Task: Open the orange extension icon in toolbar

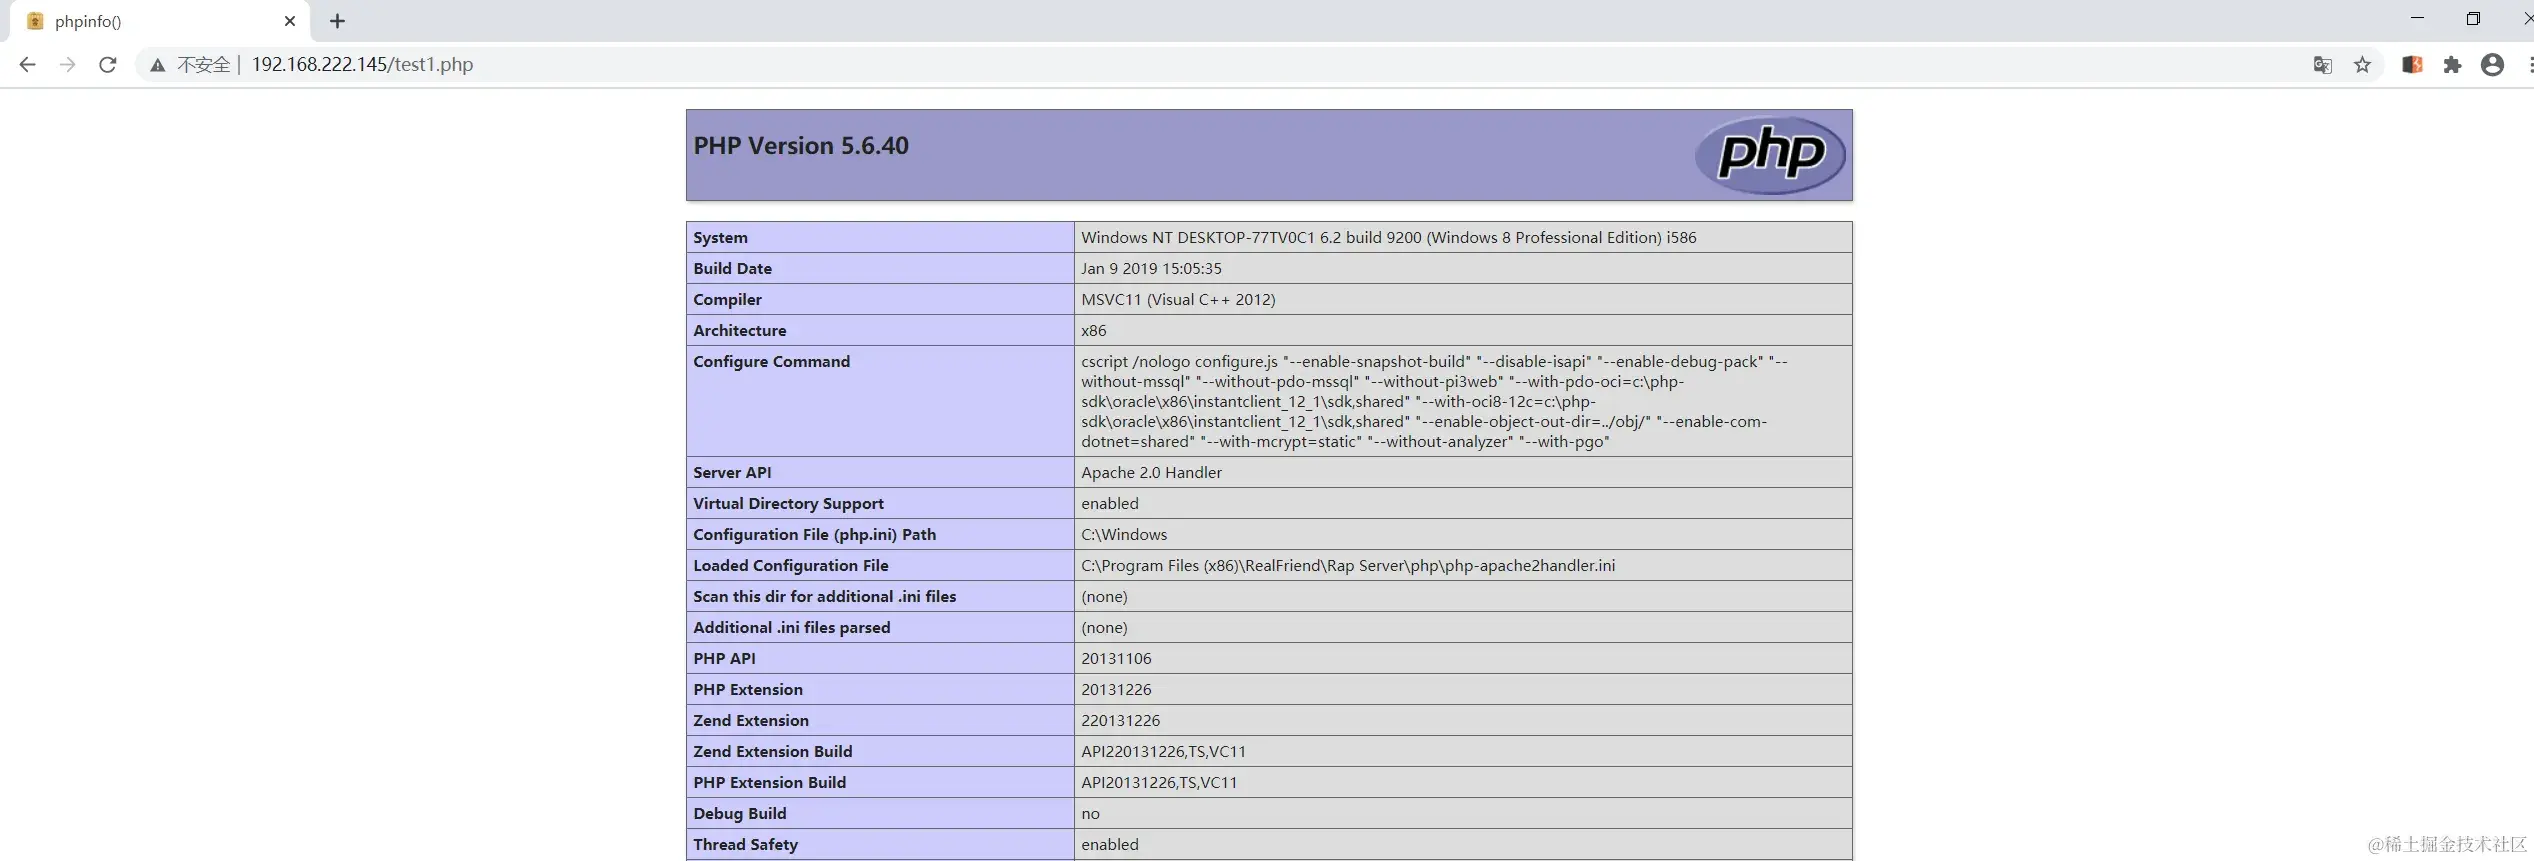Action: (x=2412, y=65)
